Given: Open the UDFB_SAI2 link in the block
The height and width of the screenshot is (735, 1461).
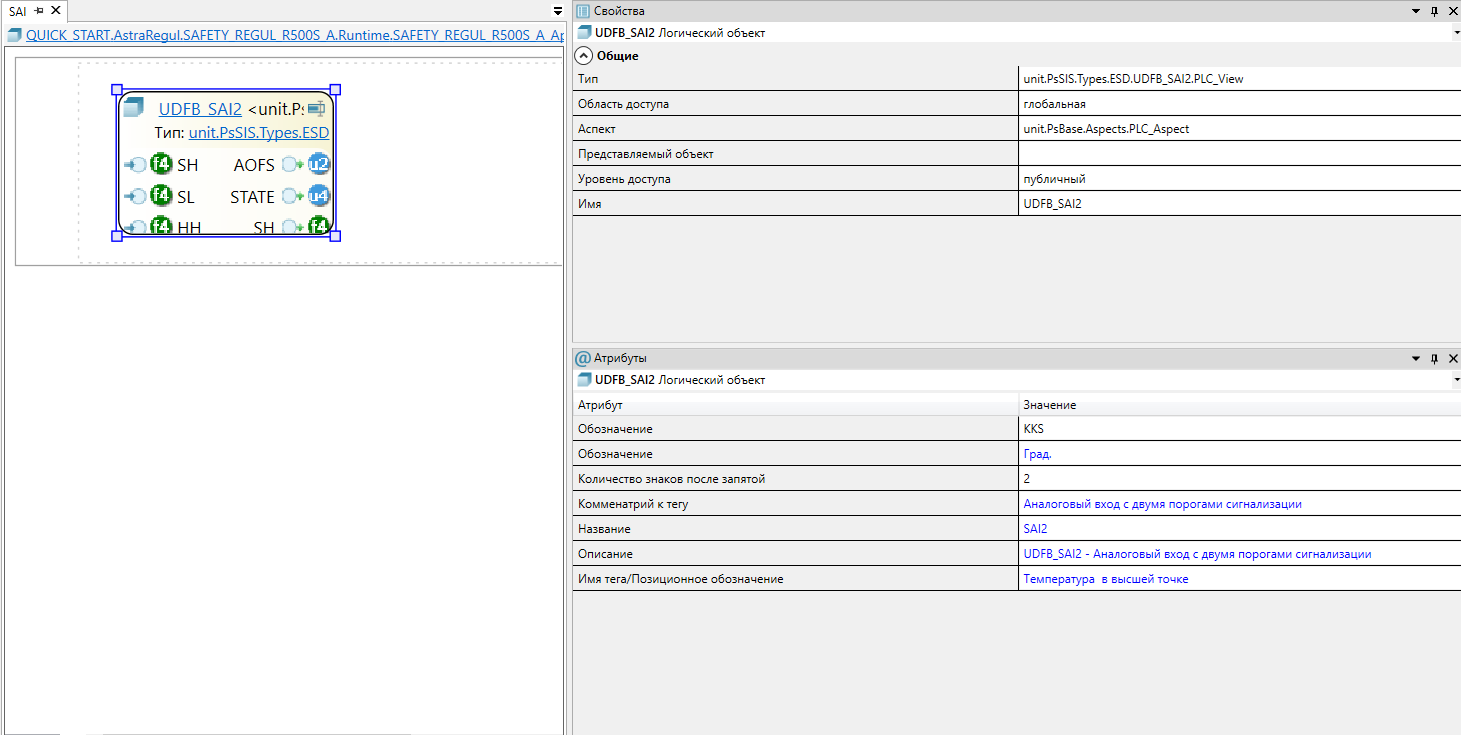Looking at the screenshot, I should 200,109.
